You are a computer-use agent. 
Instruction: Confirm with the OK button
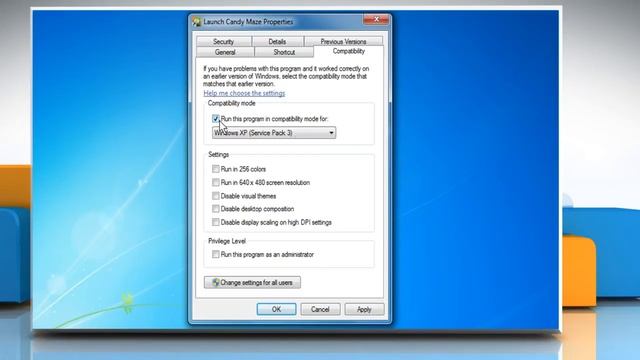point(276,309)
